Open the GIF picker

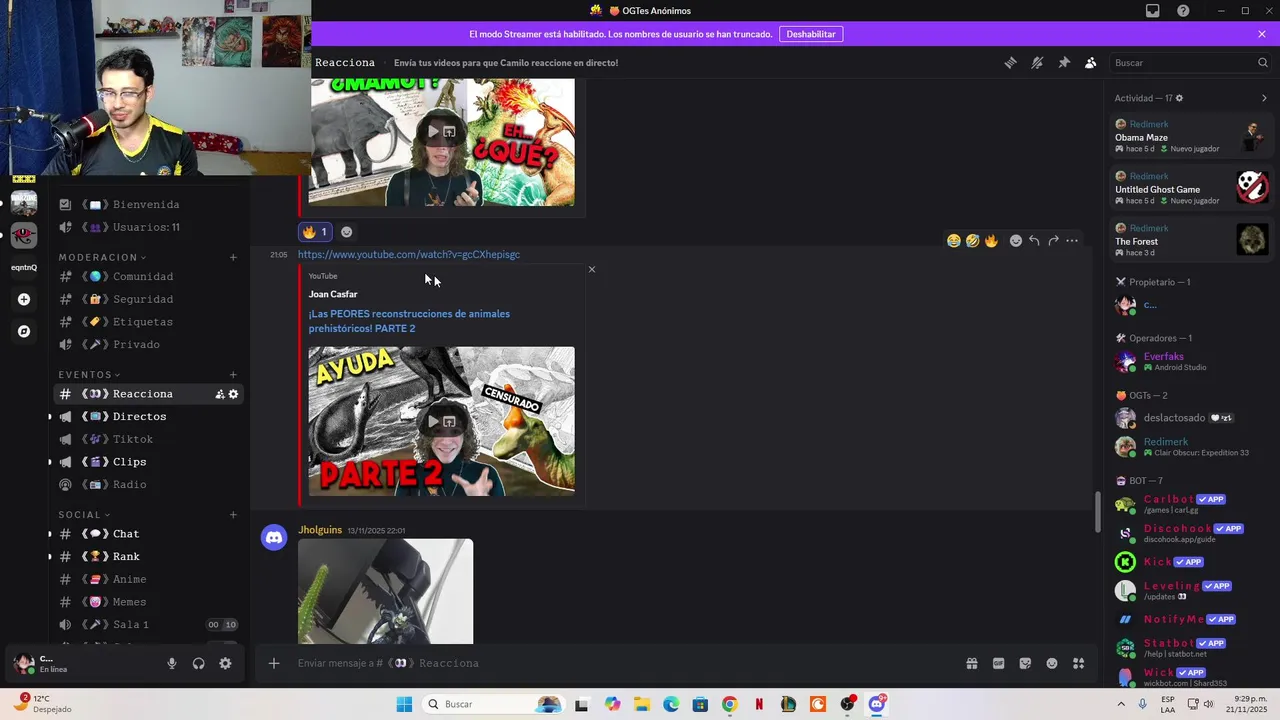pyautogui.click(x=998, y=663)
